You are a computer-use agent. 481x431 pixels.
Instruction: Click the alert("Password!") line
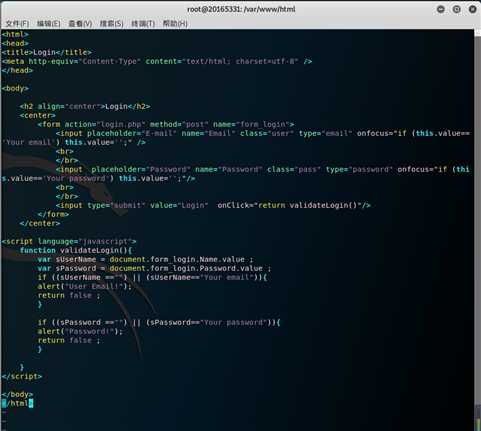tap(80, 331)
